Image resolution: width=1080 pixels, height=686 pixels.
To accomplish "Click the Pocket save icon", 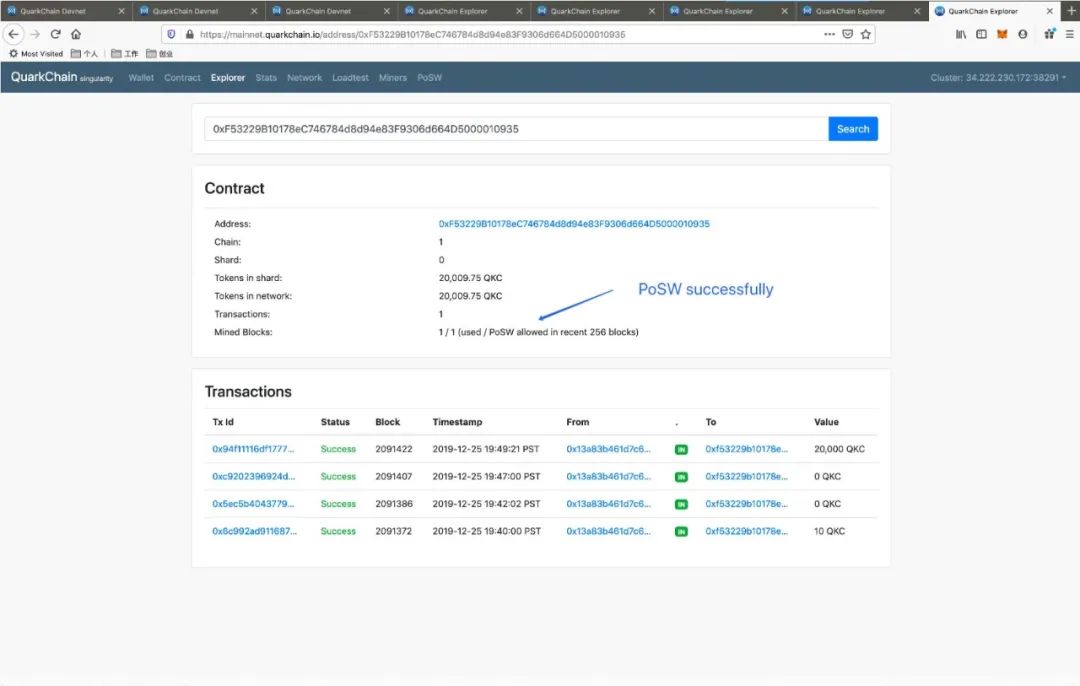I will point(848,34).
